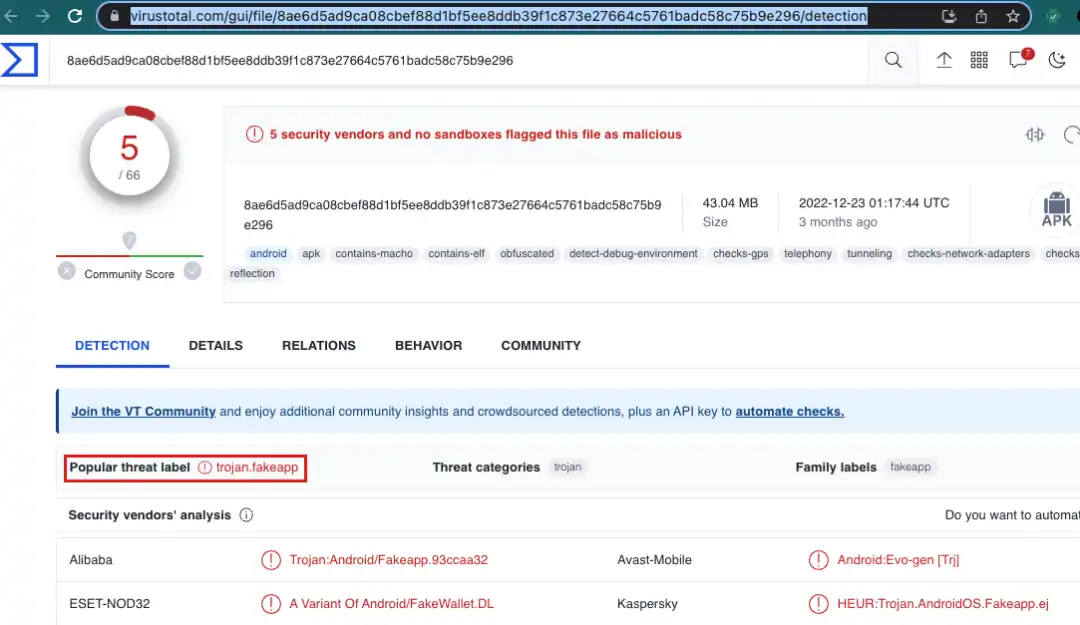Toggle dark mode with moon icon
This screenshot has width=1080, height=625.
point(1057,60)
